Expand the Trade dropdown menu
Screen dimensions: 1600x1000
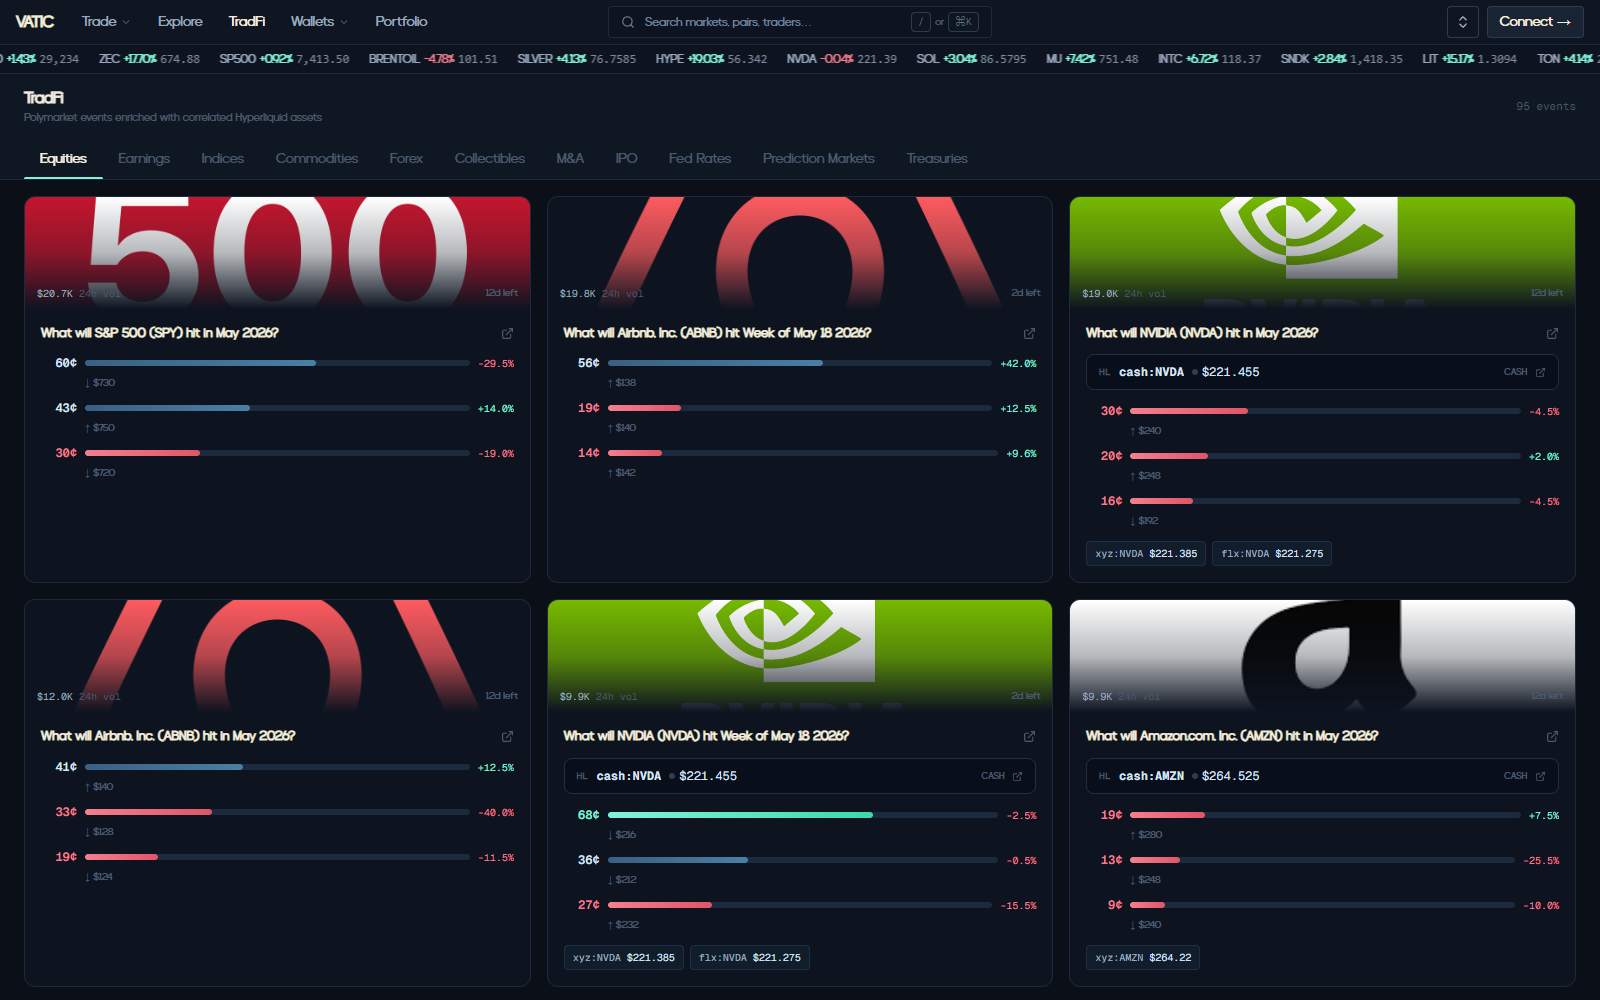[x=106, y=21]
